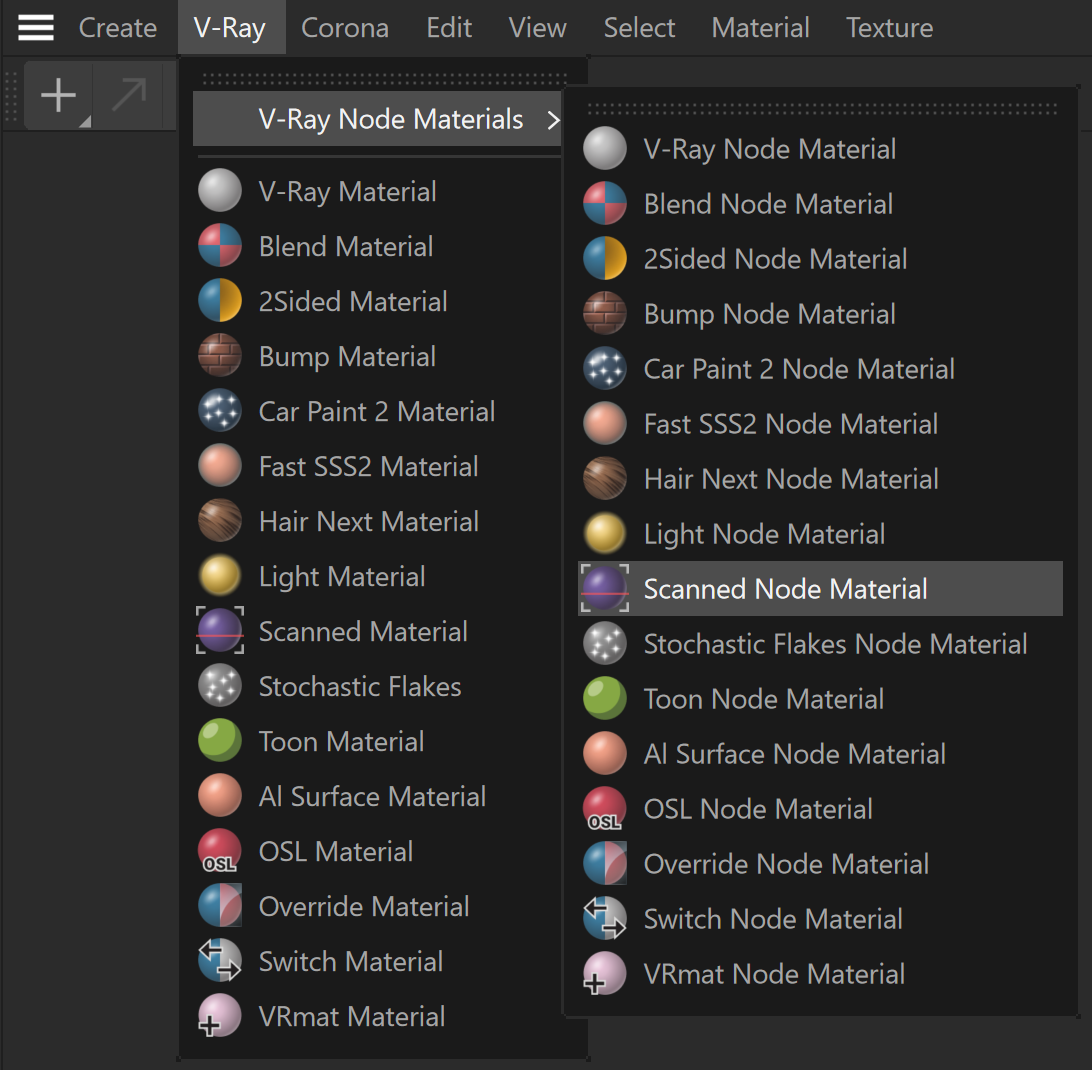The width and height of the screenshot is (1092, 1070).
Task: Open the Texture menu
Action: 889,28
